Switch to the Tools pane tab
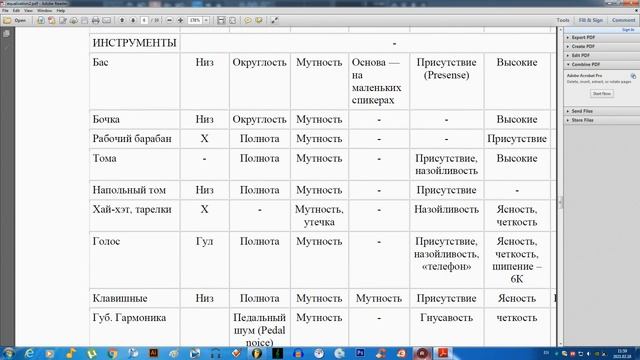This screenshot has width=640, height=360. 563,20
